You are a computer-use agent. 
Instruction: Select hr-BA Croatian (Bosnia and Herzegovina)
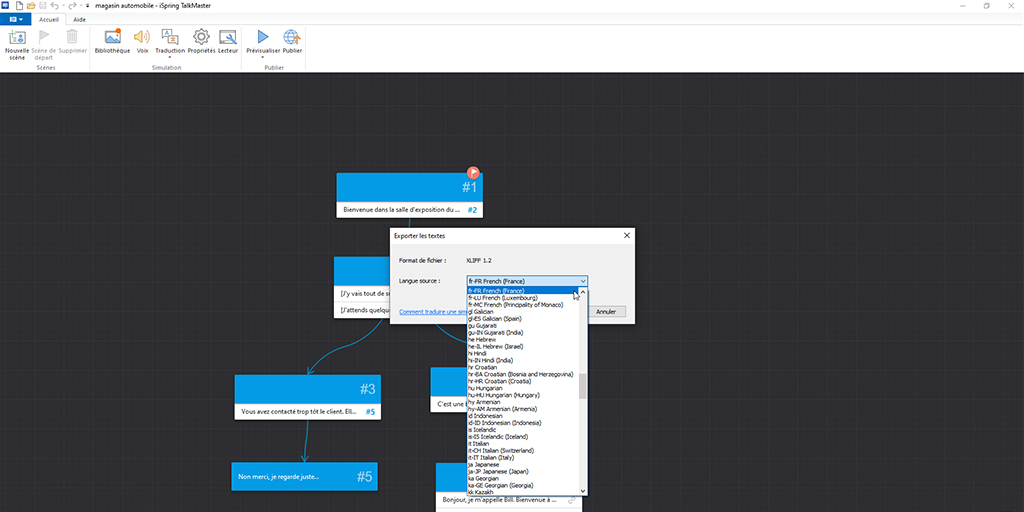coord(522,374)
